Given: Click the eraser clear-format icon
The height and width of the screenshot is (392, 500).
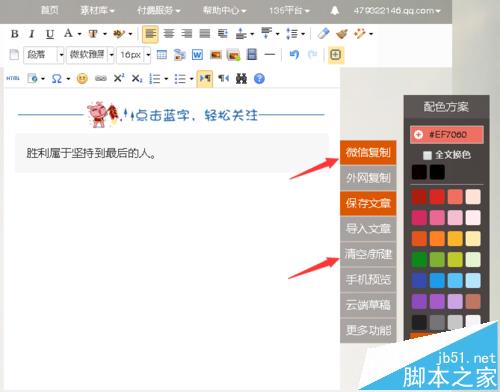Looking at the screenshot, I should pyautogui.click(x=323, y=34).
